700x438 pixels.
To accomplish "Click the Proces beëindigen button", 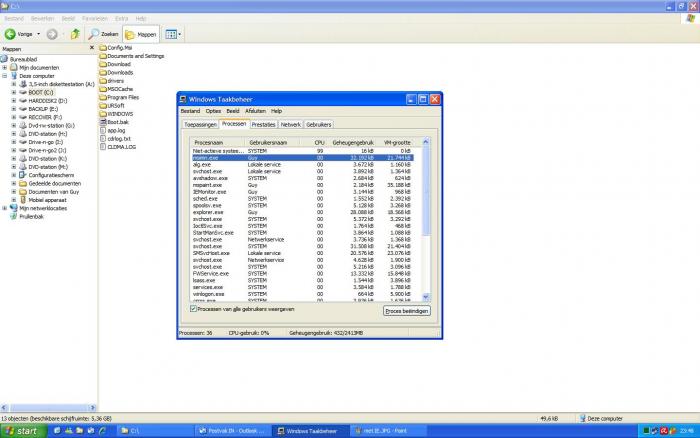I will click(x=406, y=311).
